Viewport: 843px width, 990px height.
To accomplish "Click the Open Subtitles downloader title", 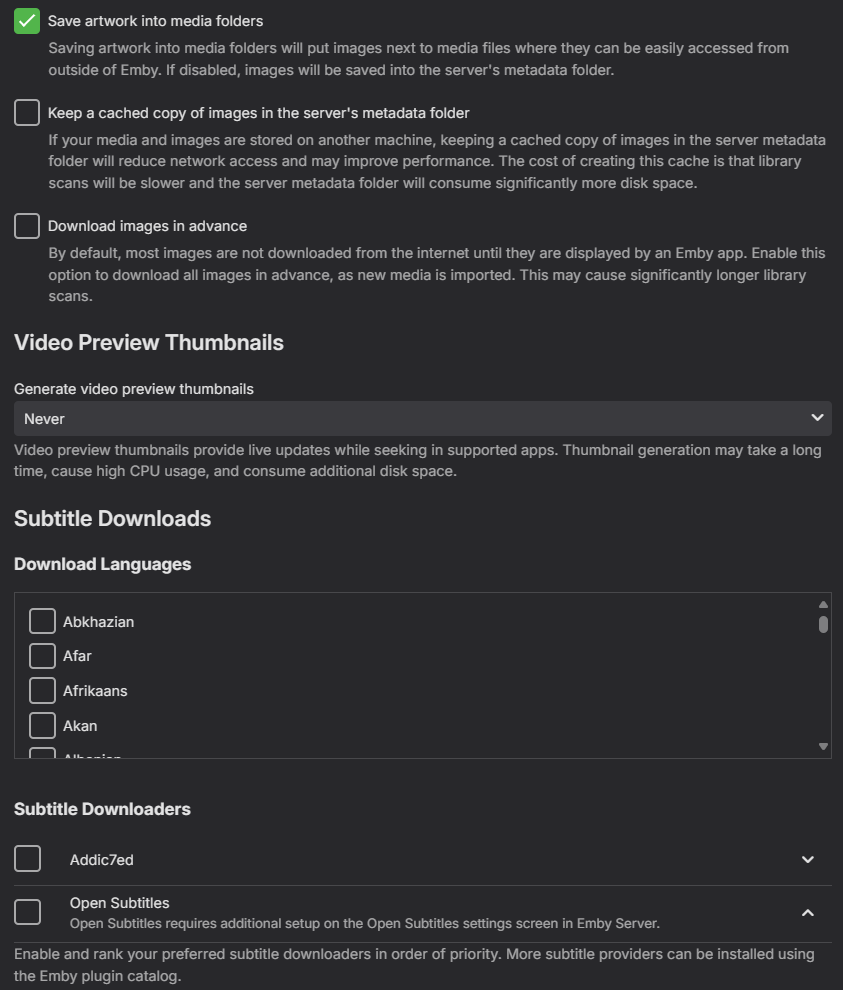I will 119,903.
